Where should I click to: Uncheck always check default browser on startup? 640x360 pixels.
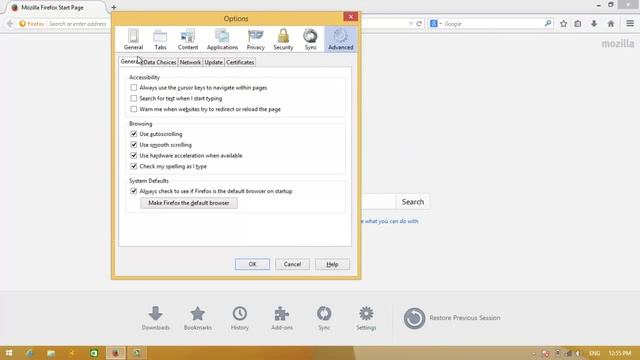[133, 191]
